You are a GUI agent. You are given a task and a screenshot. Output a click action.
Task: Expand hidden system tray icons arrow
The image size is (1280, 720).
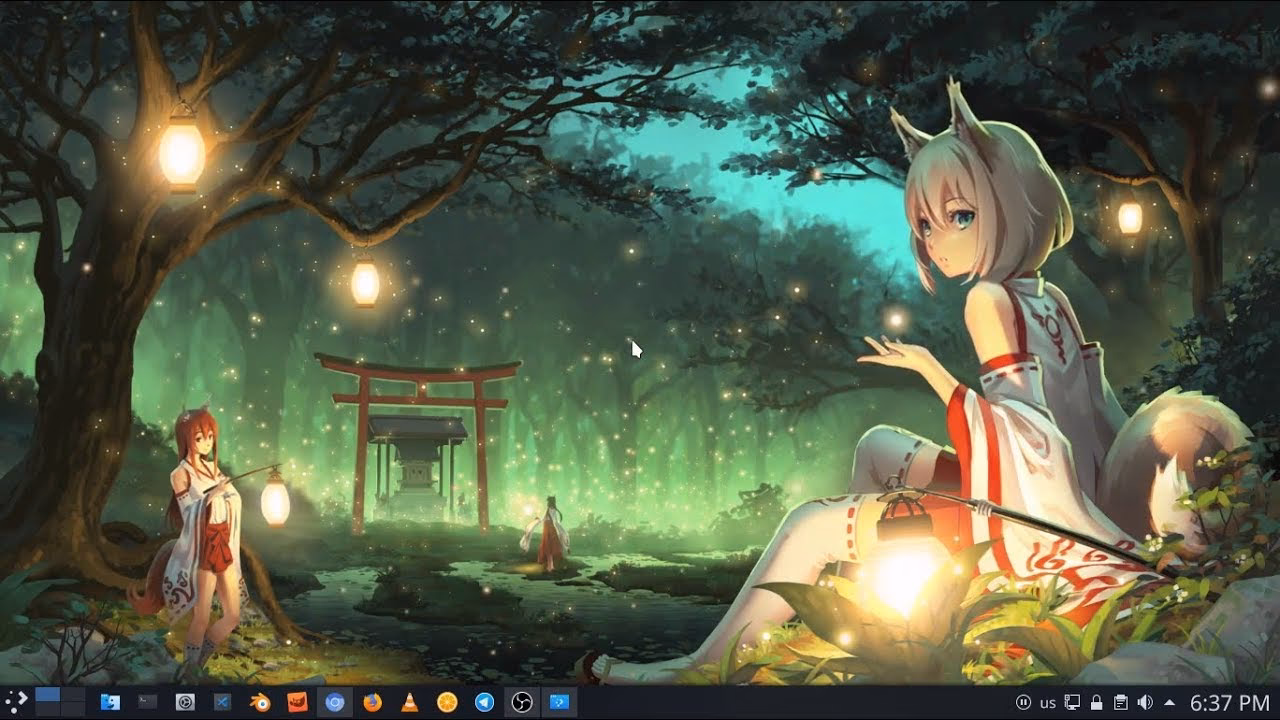pyautogui.click(x=1170, y=702)
